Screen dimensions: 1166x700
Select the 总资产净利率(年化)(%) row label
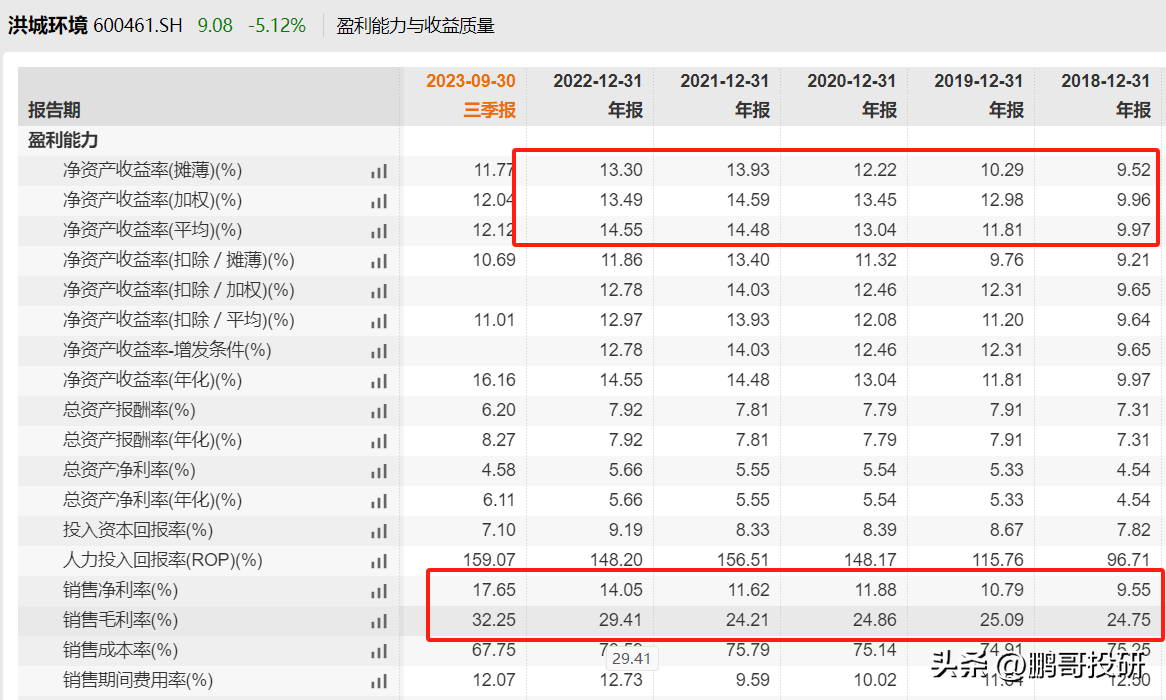tap(152, 500)
